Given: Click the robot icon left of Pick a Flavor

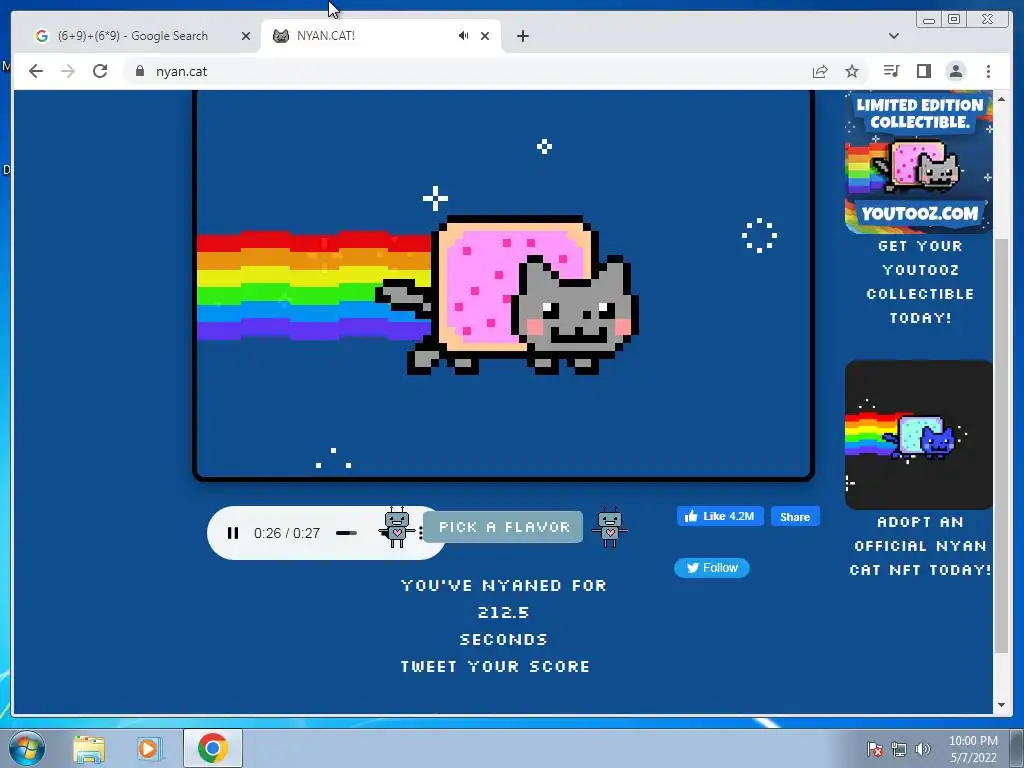Looking at the screenshot, I should (396, 526).
